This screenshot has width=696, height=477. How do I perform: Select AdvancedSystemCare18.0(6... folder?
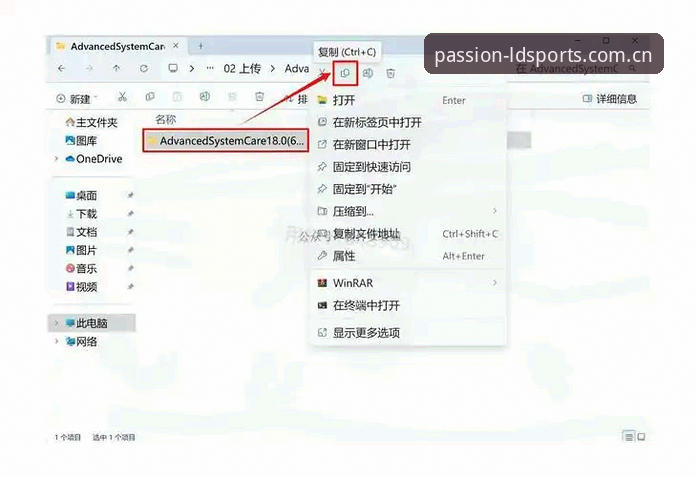click(225, 141)
